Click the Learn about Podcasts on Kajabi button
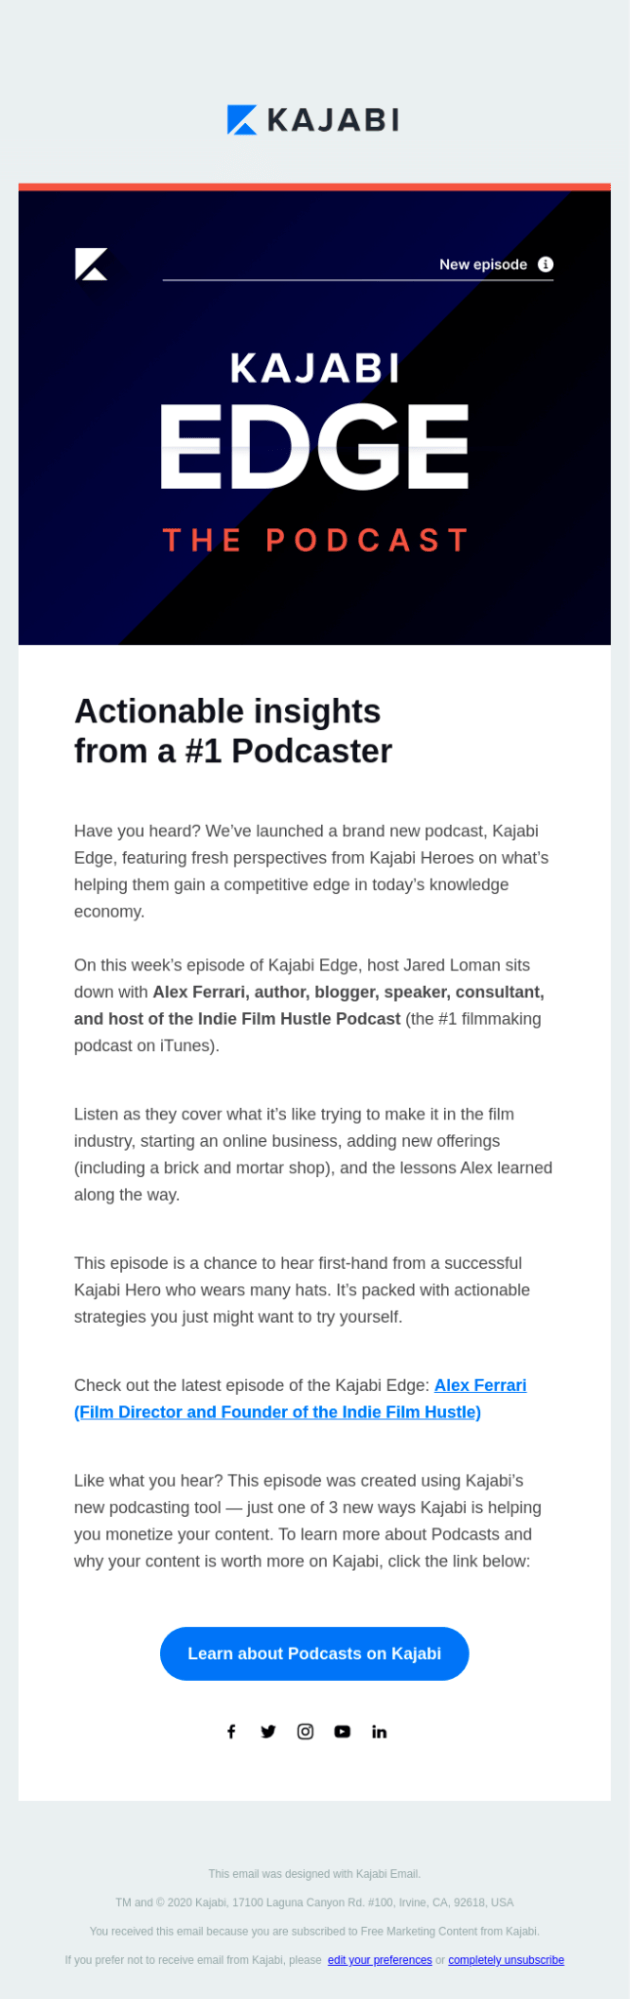Screen dimensions: 630x1999 click(314, 1653)
